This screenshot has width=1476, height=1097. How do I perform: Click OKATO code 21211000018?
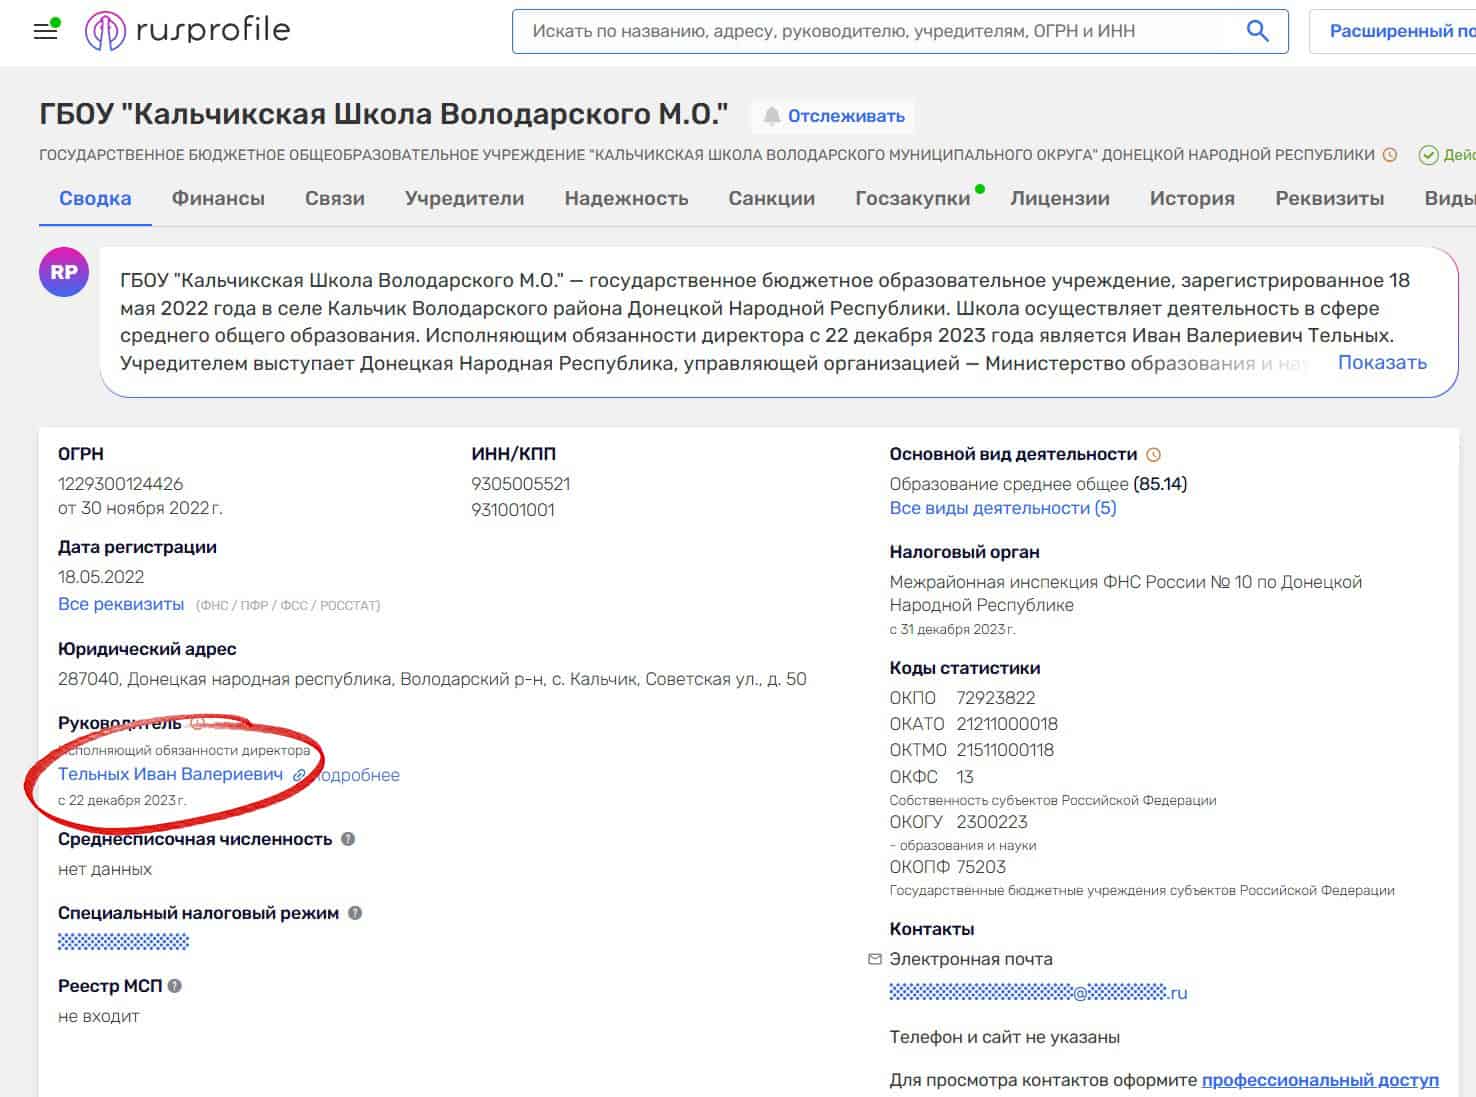click(x=1007, y=724)
